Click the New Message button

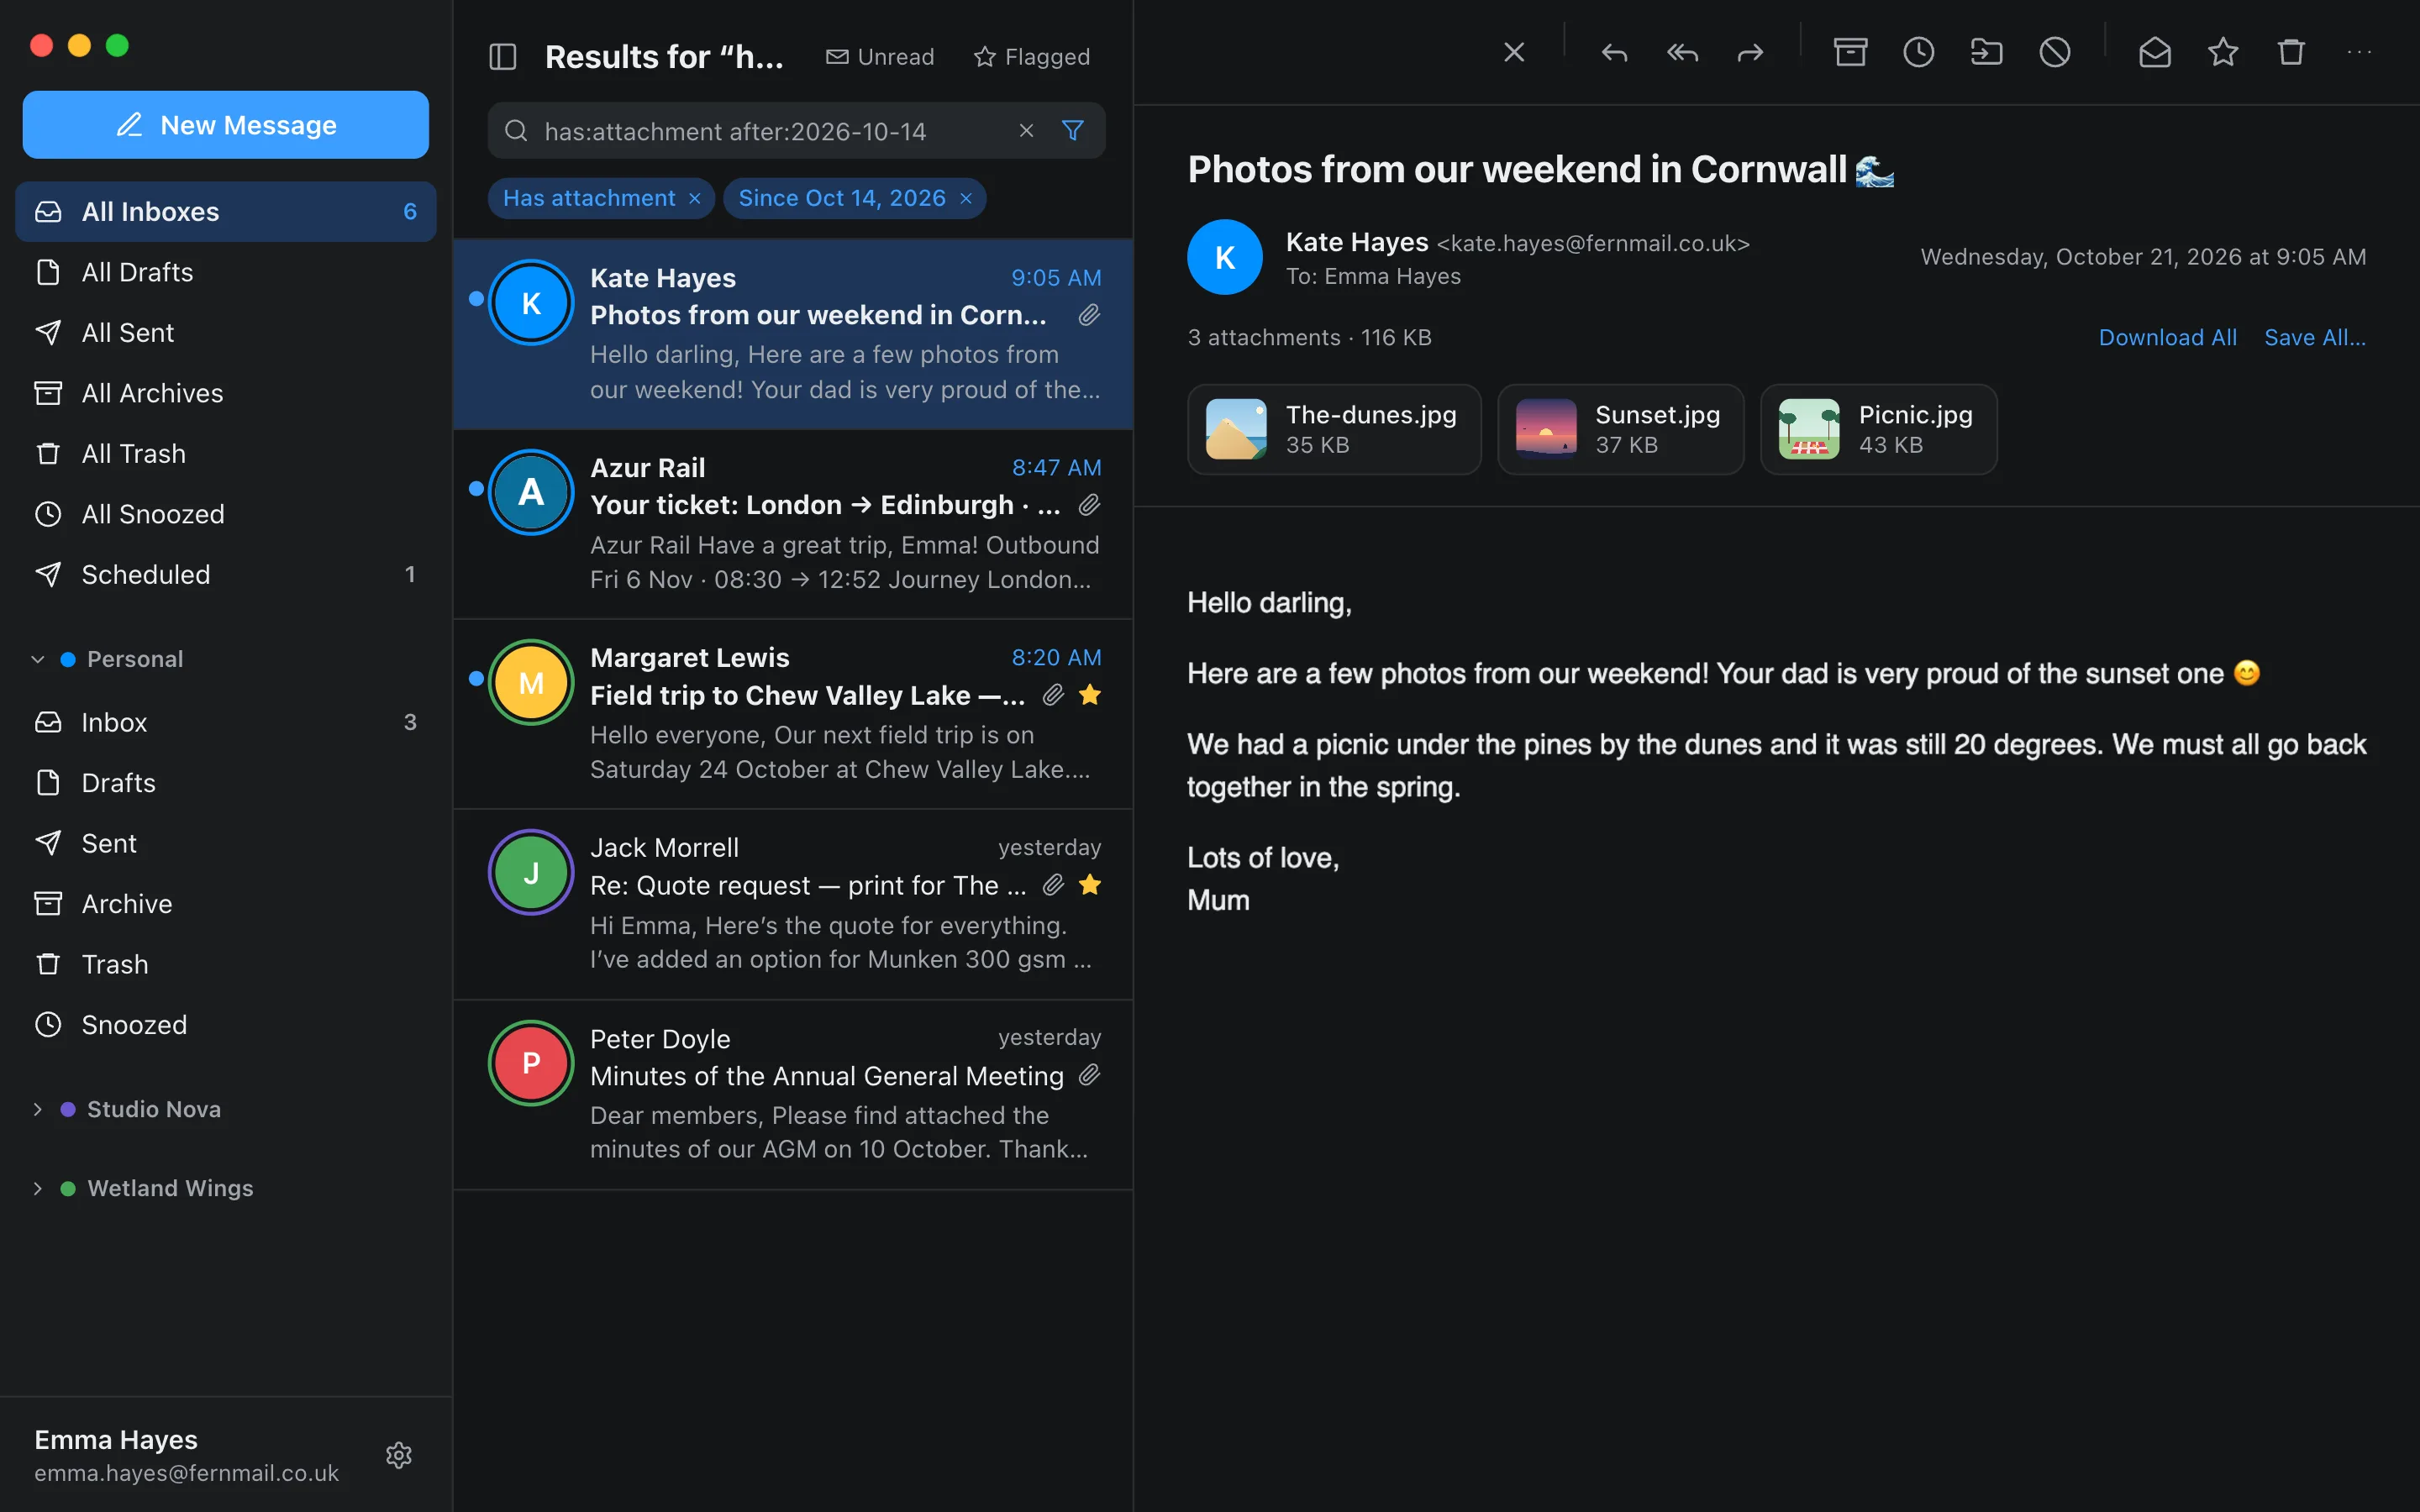click(x=226, y=125)
